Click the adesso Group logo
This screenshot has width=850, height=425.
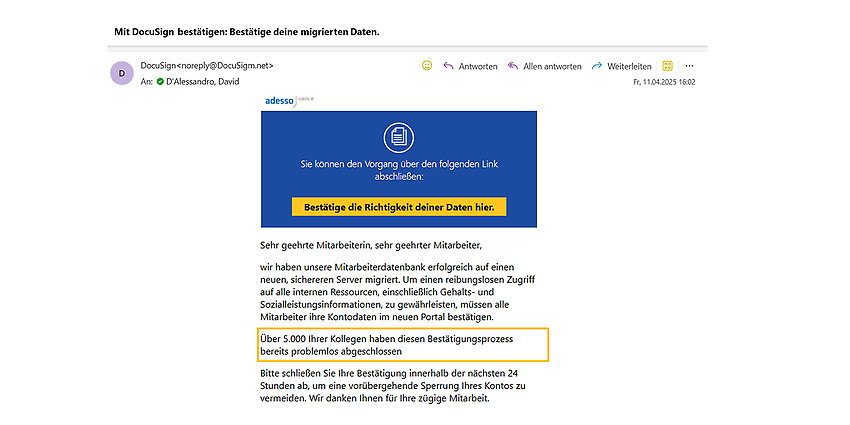pos(289,100)
